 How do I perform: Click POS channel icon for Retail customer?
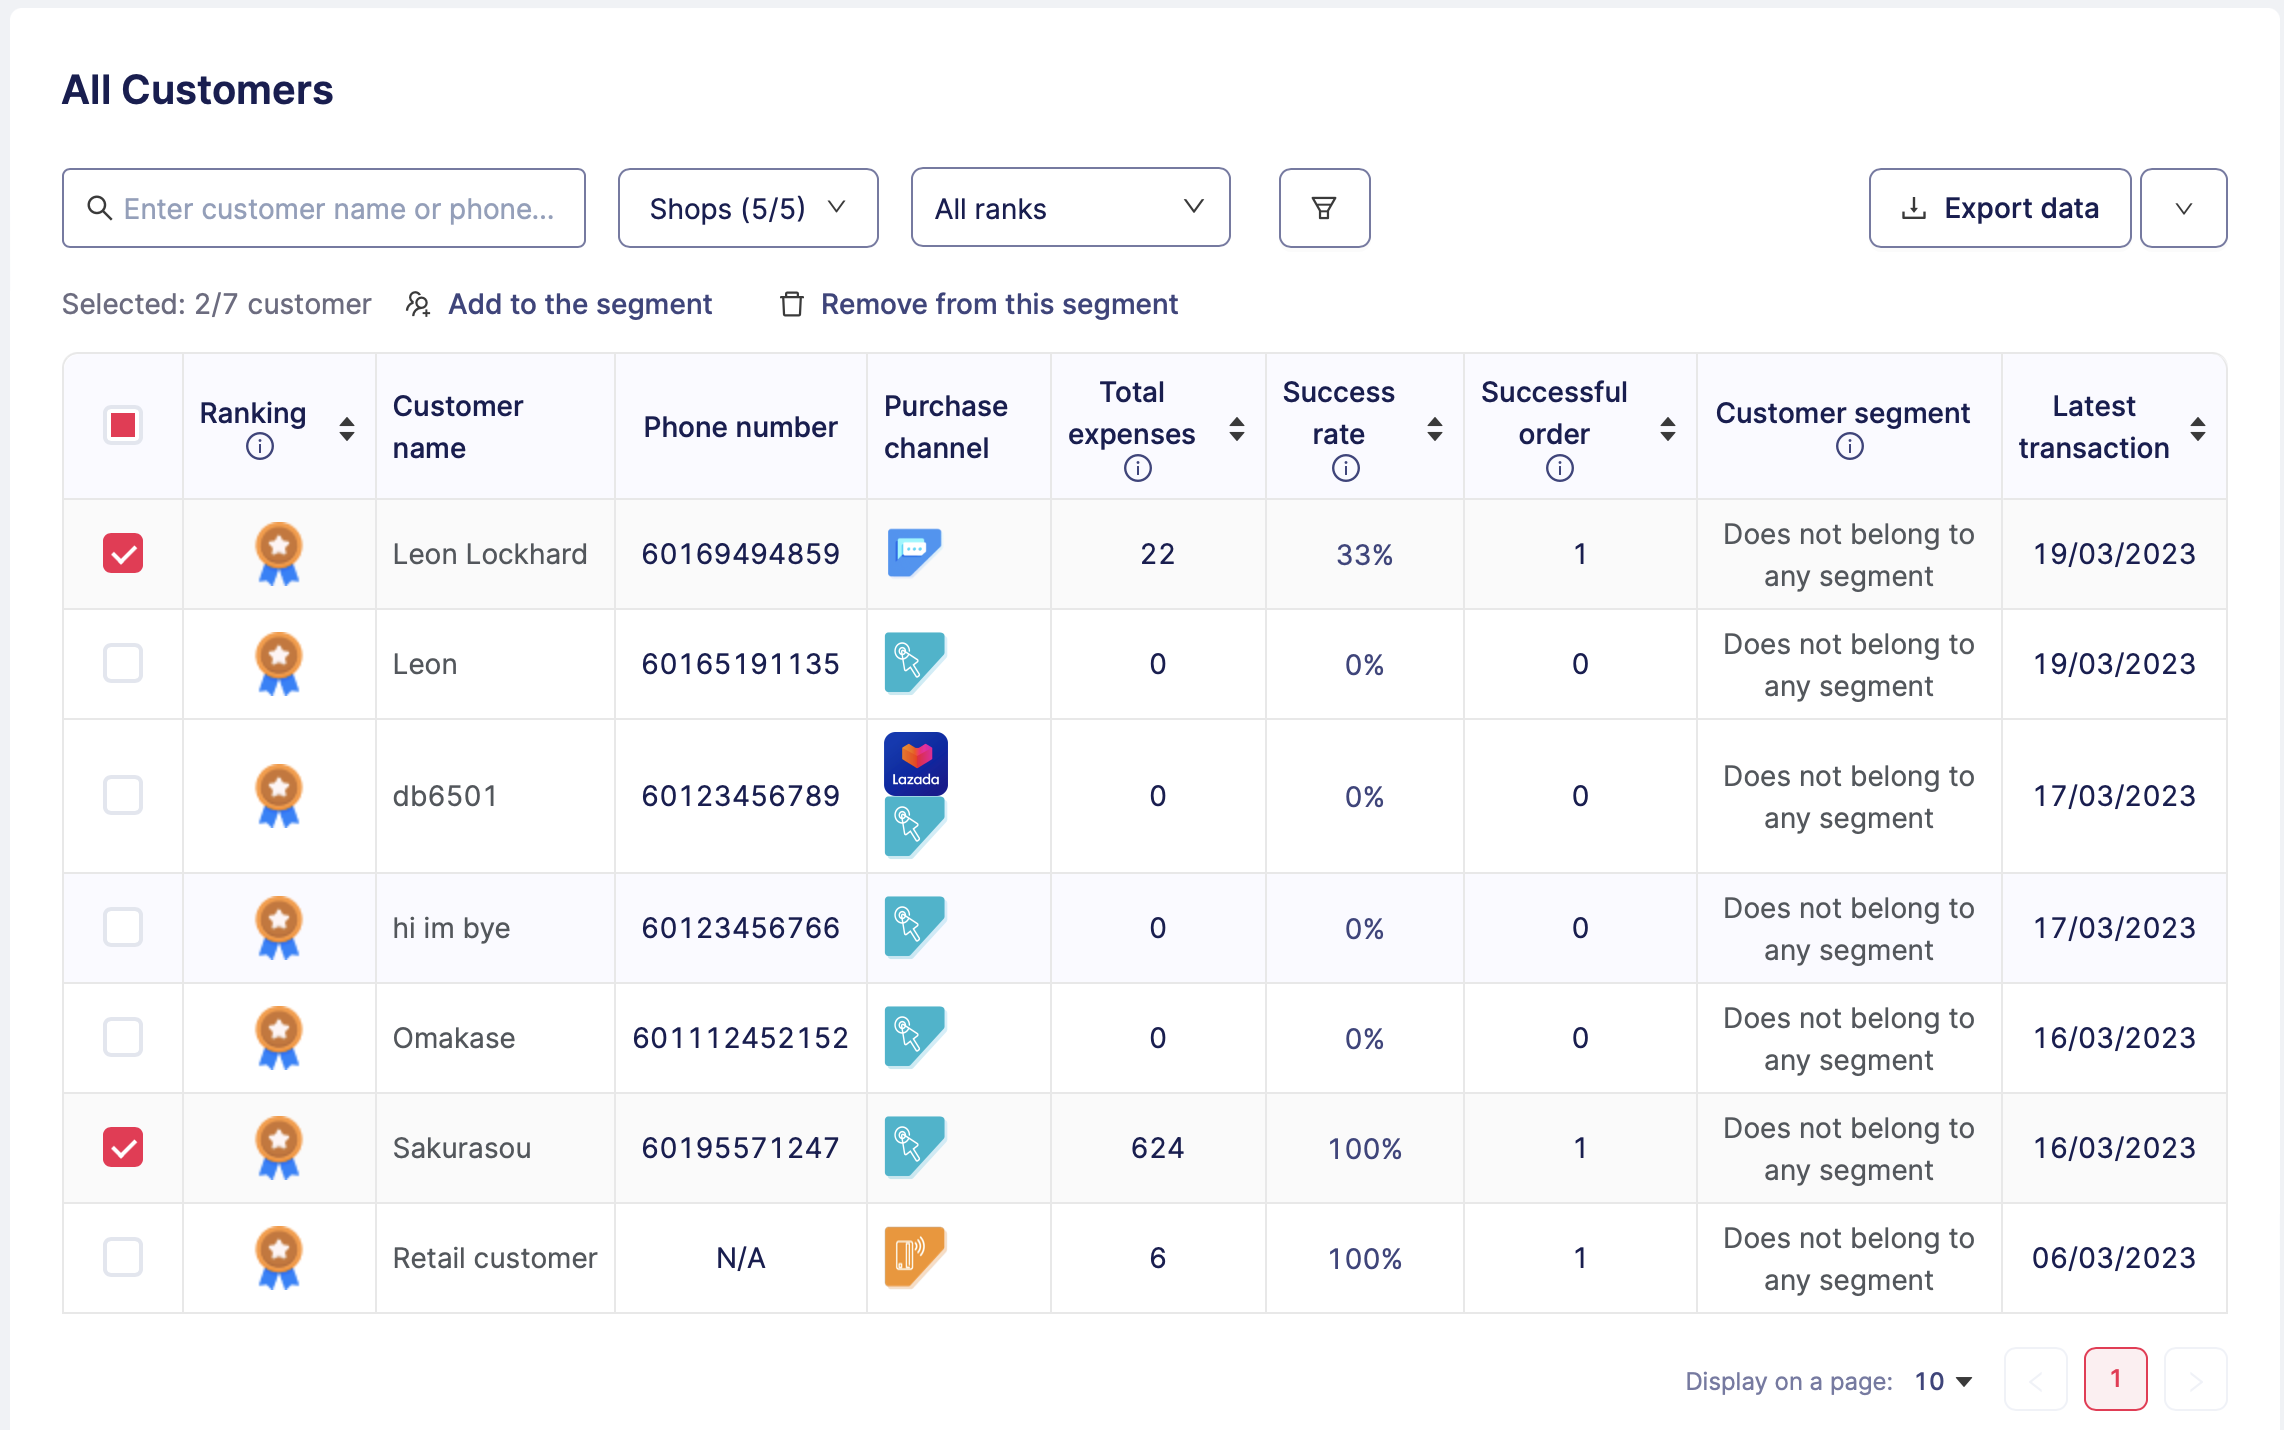(913, 1256)
